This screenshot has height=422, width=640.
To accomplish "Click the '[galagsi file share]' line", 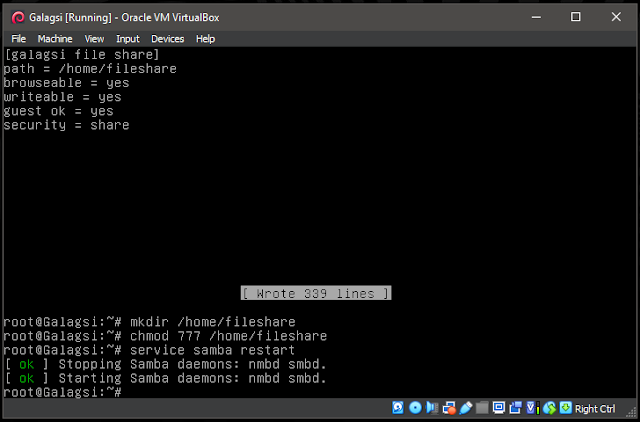I will [82, 54].
